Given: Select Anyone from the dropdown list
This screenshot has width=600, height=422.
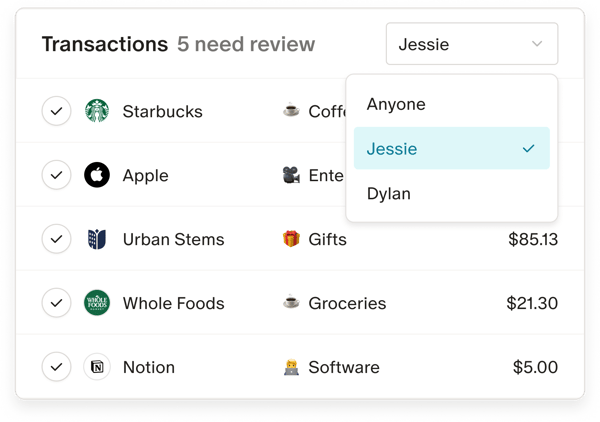Looking at the screenshot, I should click(452, 104).
